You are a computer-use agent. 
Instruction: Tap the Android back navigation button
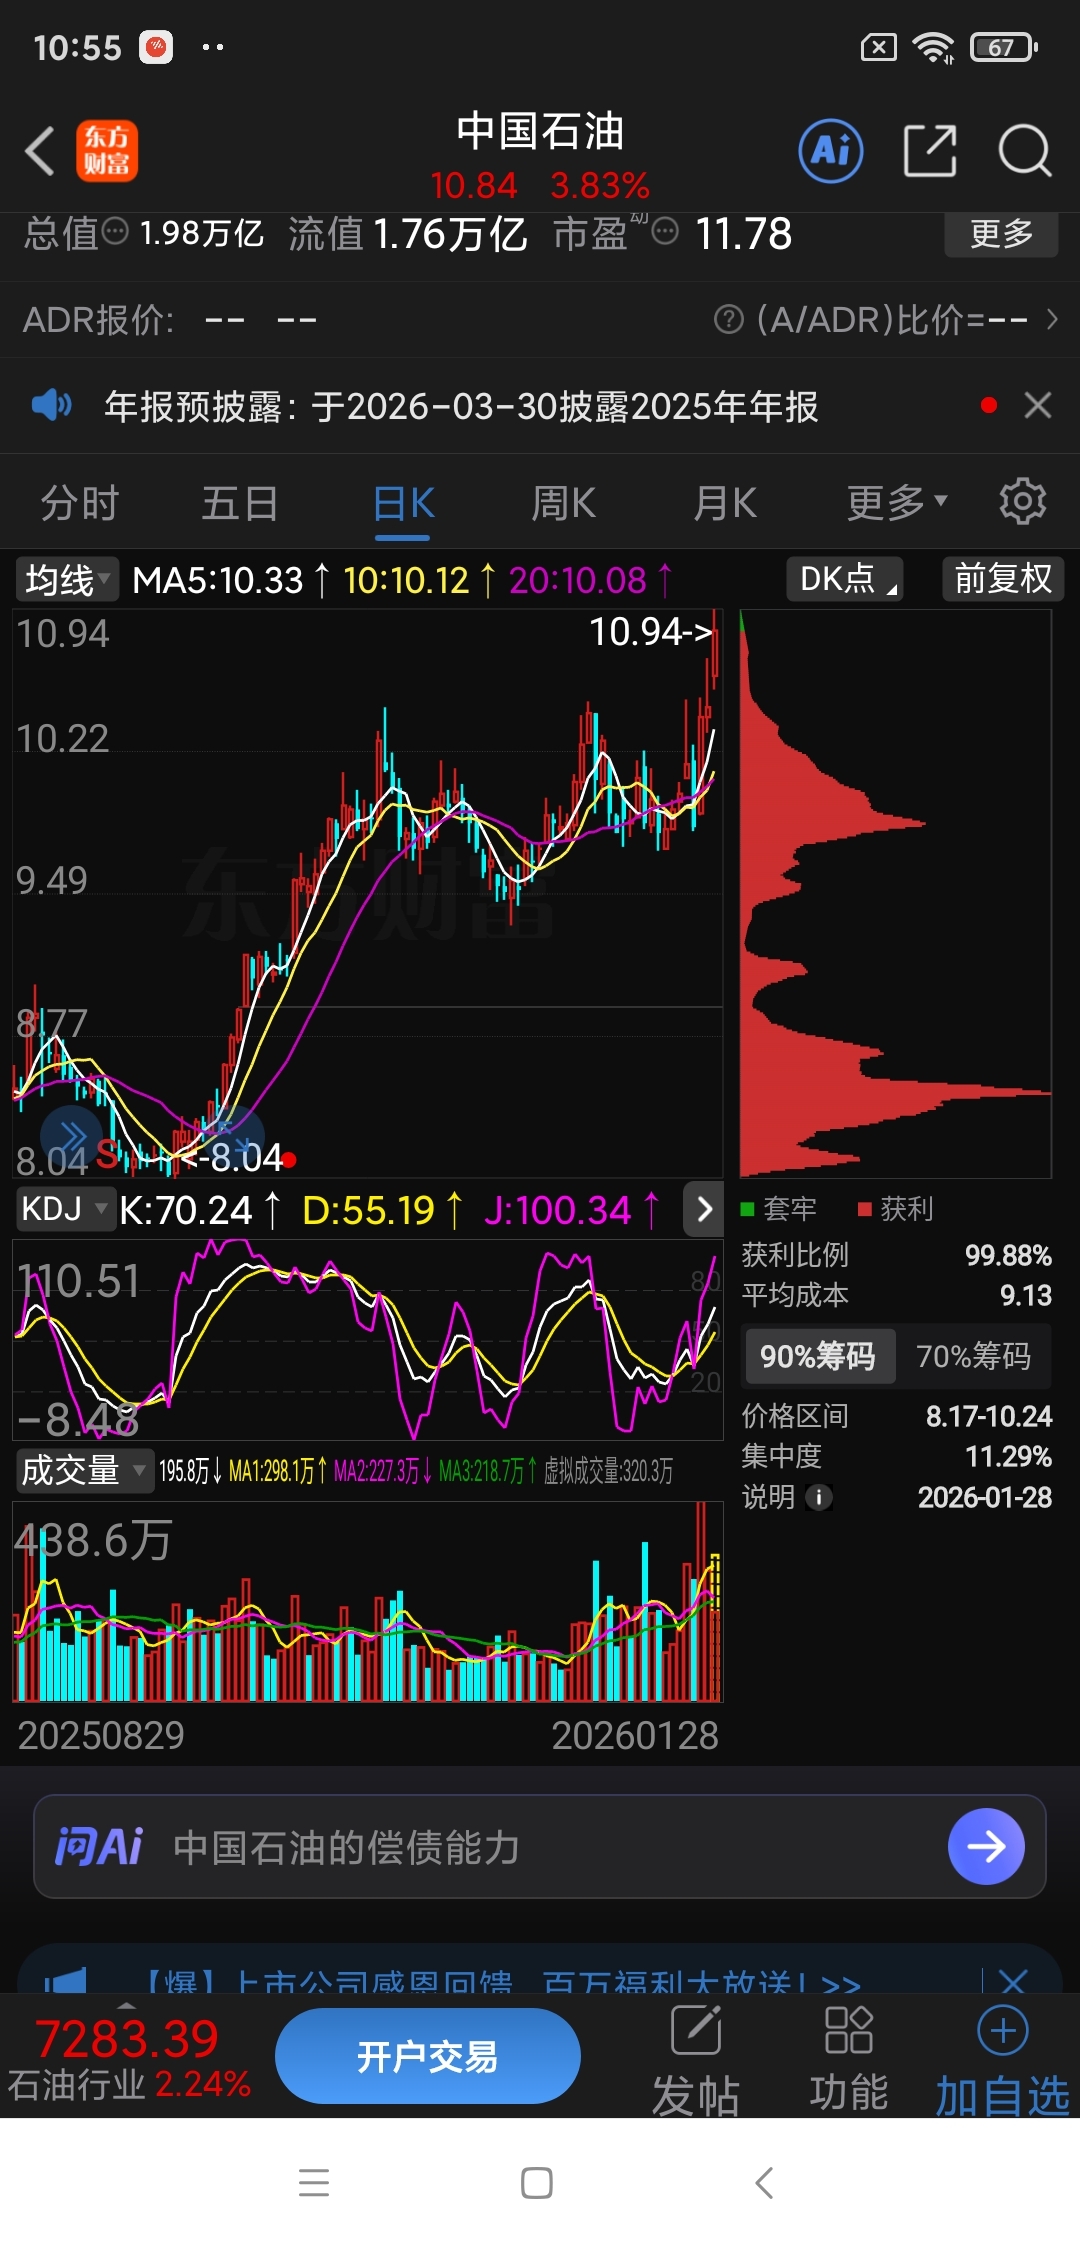click(x=764, y=2182)
